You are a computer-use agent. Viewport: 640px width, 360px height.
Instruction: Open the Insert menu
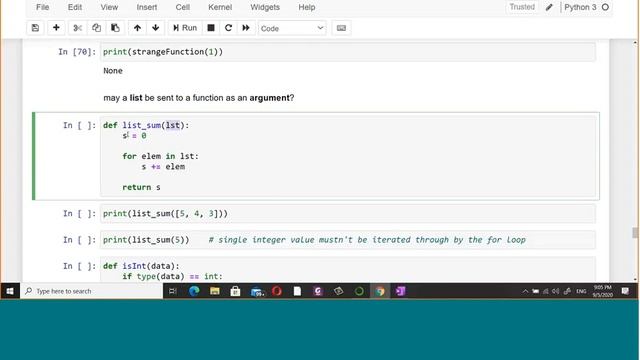pos(147,7)
